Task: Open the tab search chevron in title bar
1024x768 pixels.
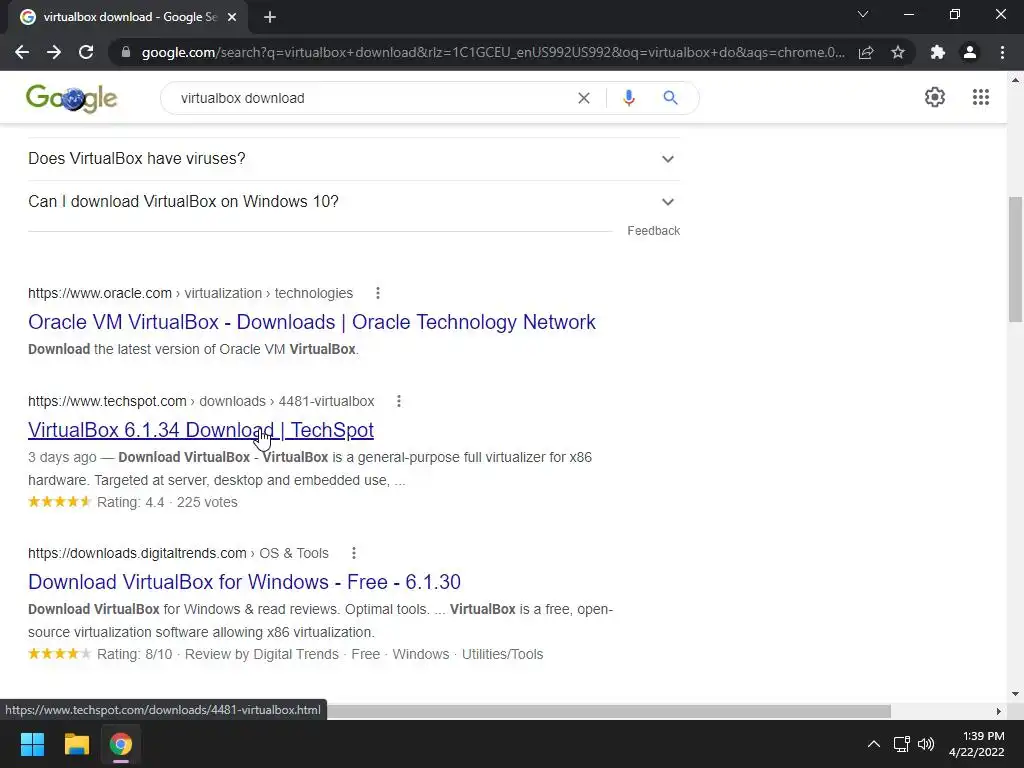Action: (863, 14)
